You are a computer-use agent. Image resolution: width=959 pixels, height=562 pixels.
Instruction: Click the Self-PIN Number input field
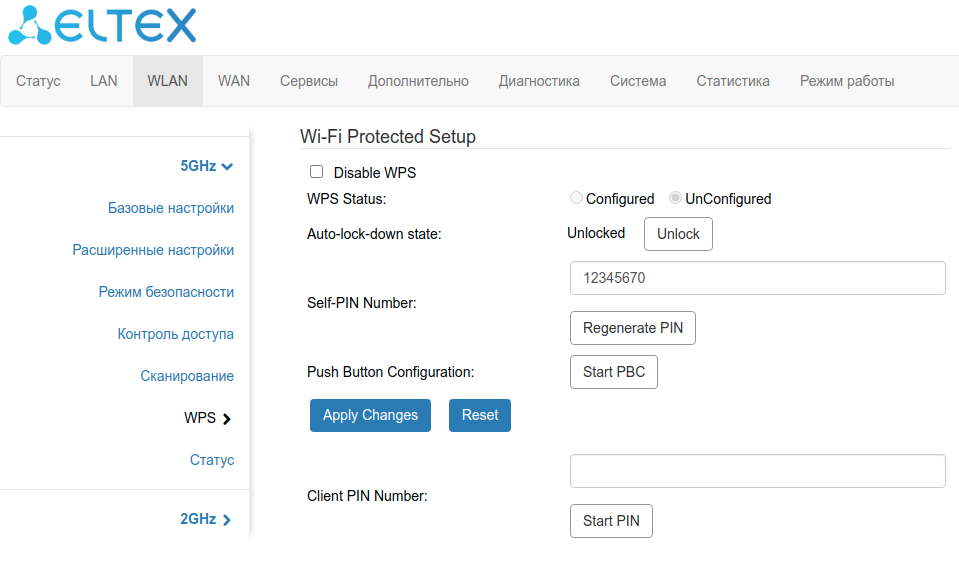[x=757, y=278]
